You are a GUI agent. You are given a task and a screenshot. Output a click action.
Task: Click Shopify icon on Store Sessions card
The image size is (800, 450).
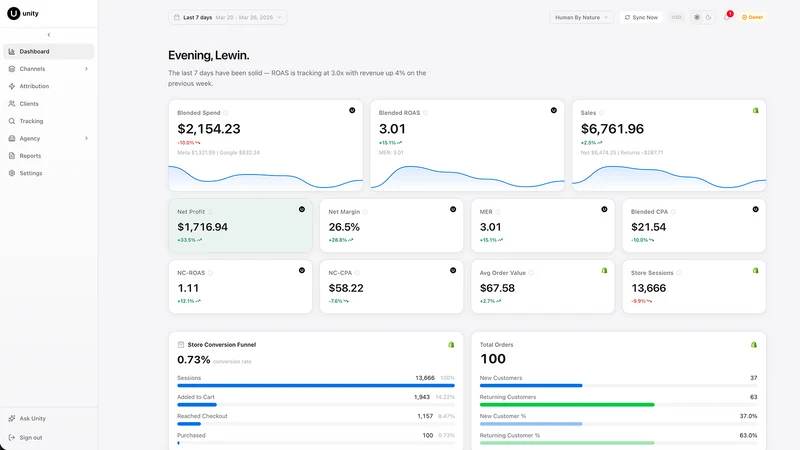pos(756,270)
